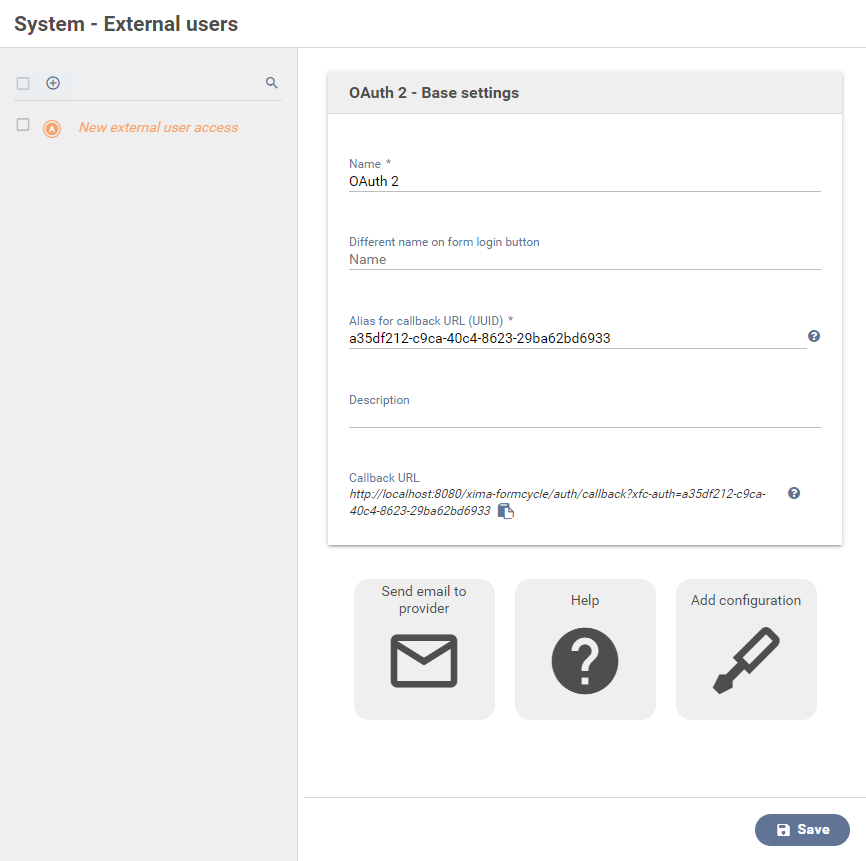The image size is (866, 861).
Task: Click the large question mark Help icon
Action: [x=585, y=661]
